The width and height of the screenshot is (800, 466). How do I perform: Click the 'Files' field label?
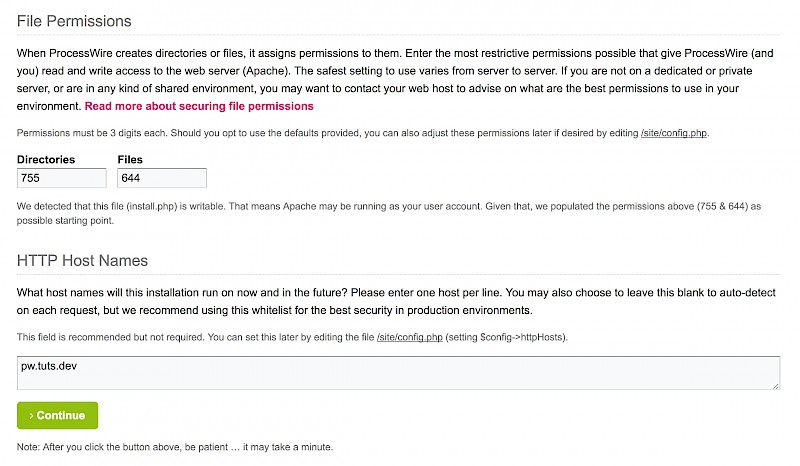[x=130, y=160]
